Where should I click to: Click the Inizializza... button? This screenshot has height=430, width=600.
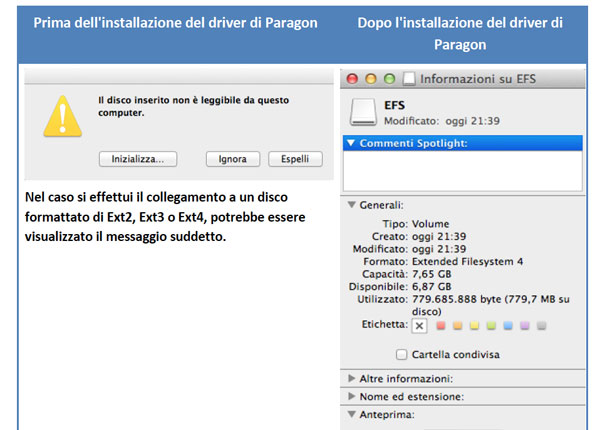(138, 159)
